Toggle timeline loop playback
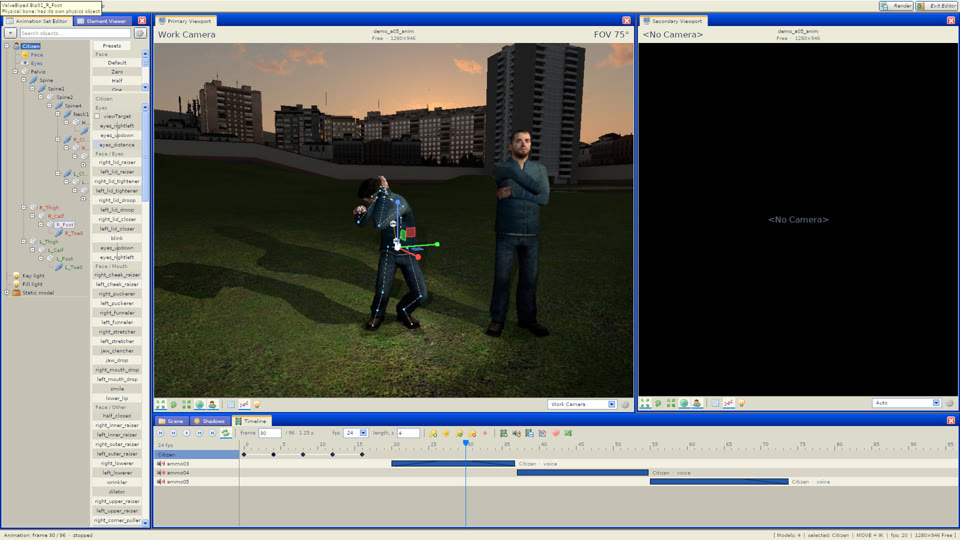 click(x=225, y=433)
